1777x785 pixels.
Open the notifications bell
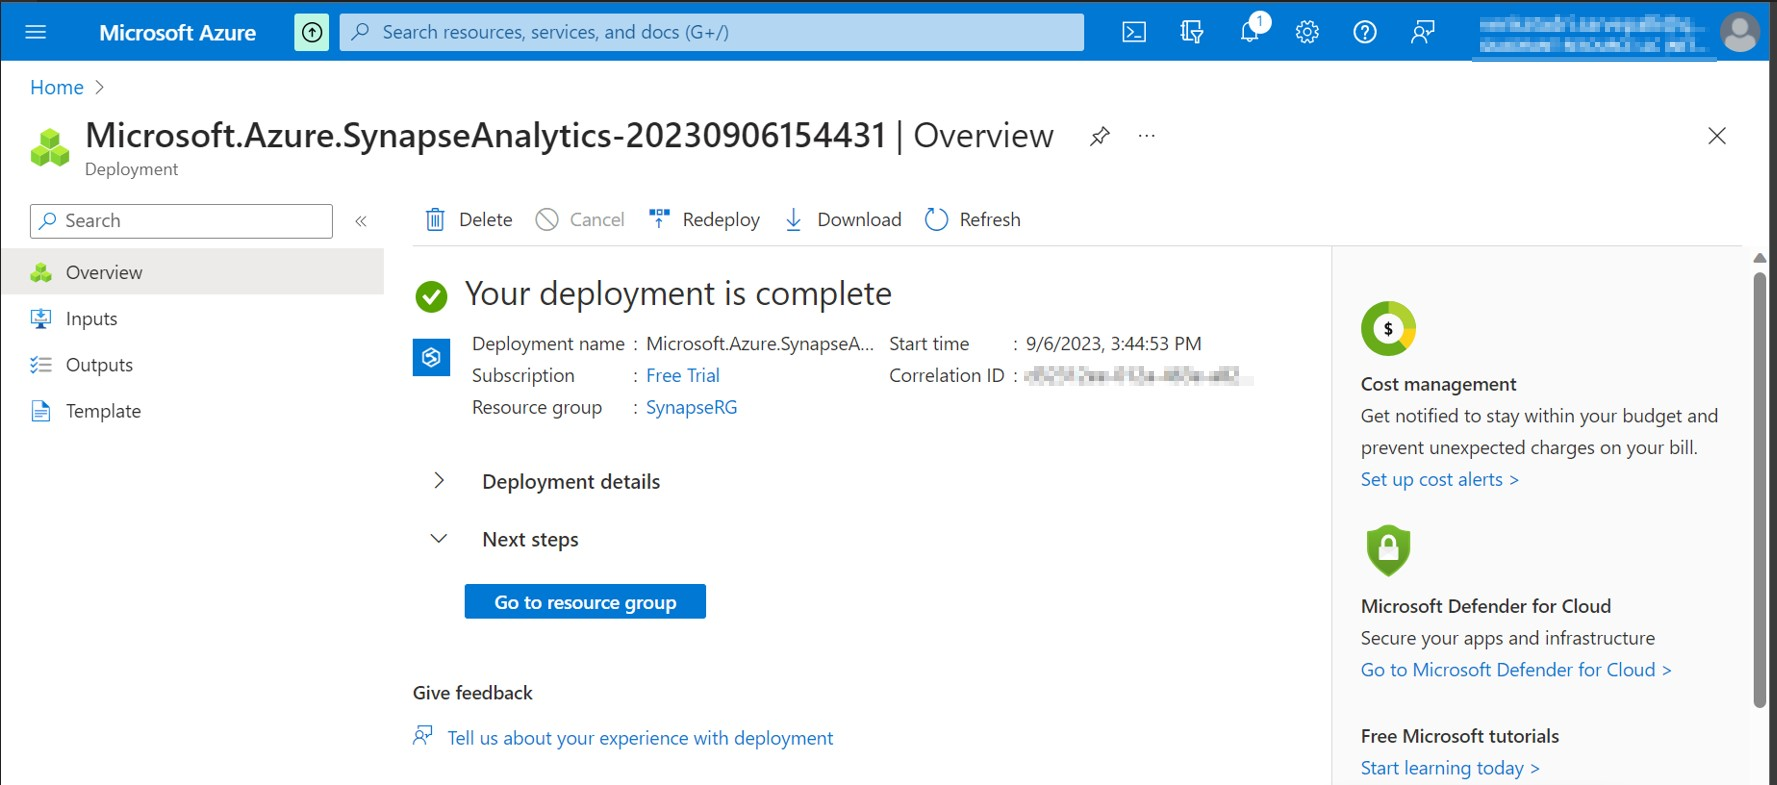(1250, 32)
